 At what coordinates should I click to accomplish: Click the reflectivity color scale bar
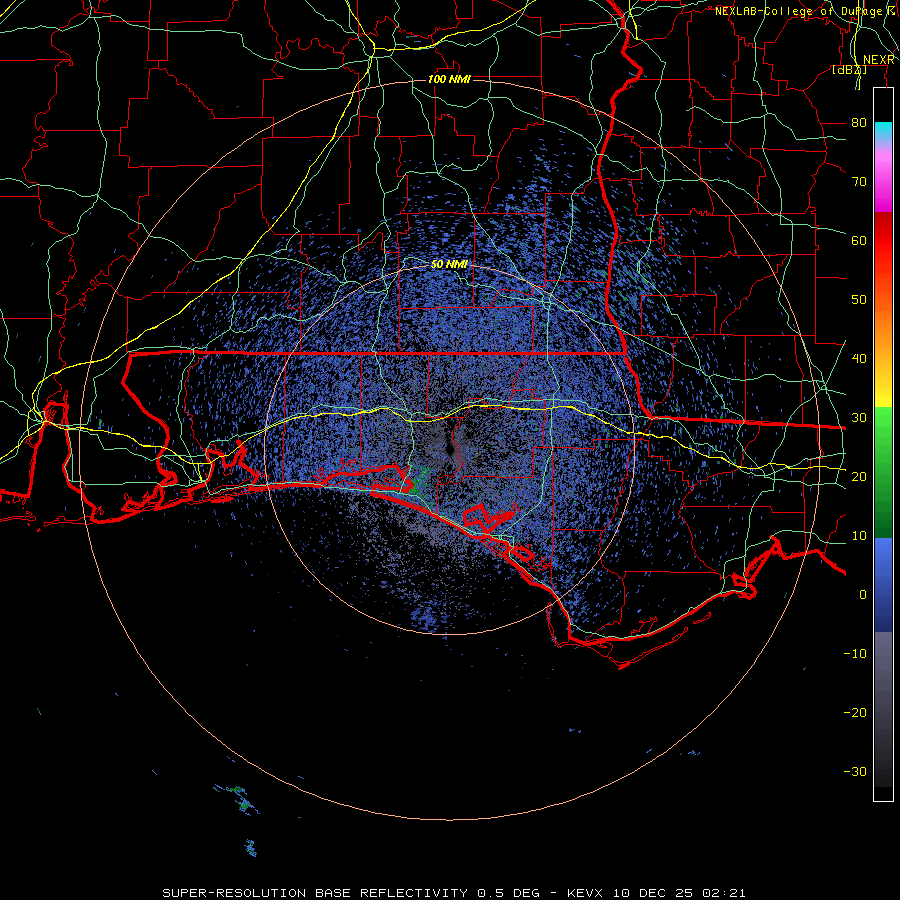click(x=883, y=444)
